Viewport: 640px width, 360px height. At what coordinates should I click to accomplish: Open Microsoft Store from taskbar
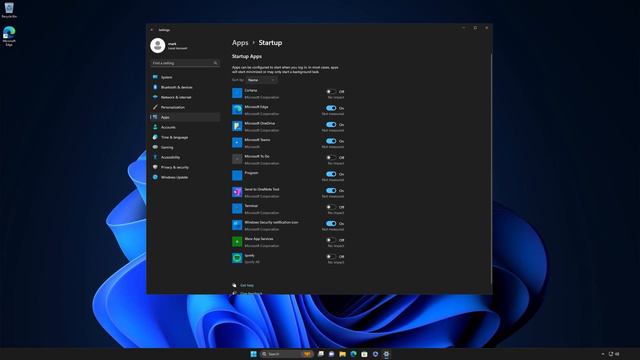coord(364,354)
